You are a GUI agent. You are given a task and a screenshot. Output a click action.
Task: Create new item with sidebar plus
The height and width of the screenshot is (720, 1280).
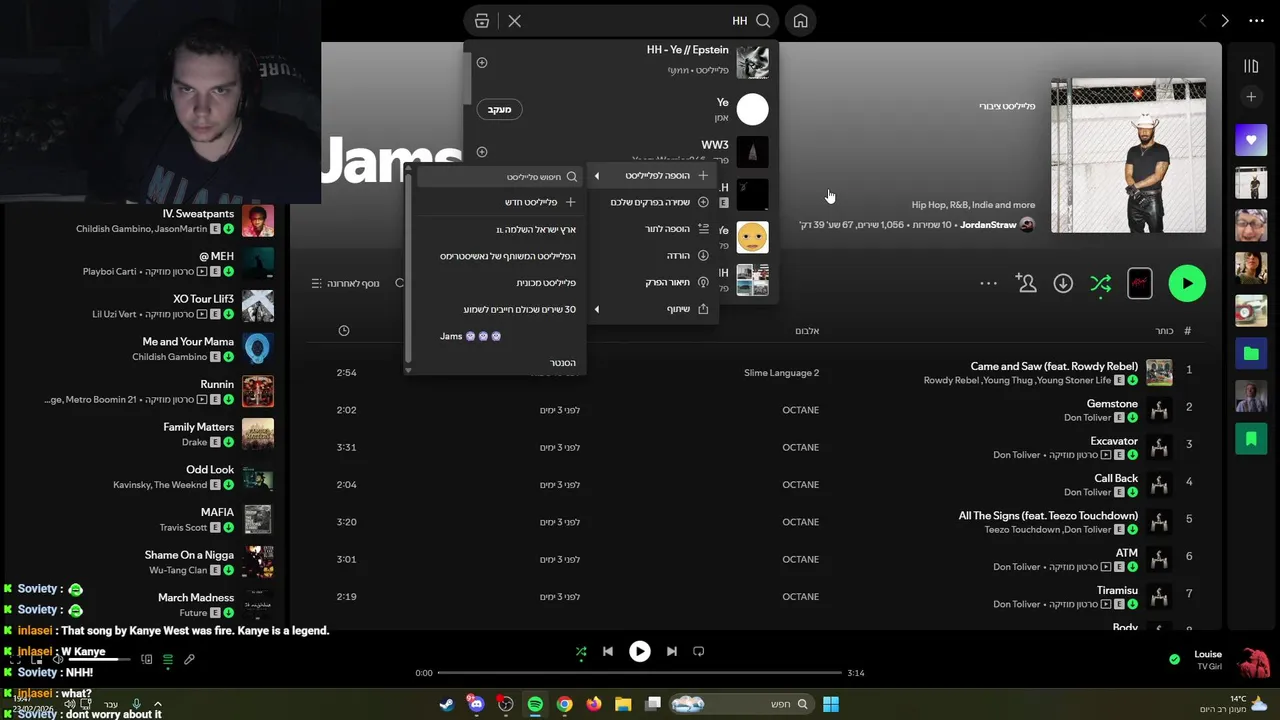point(1251,97)
